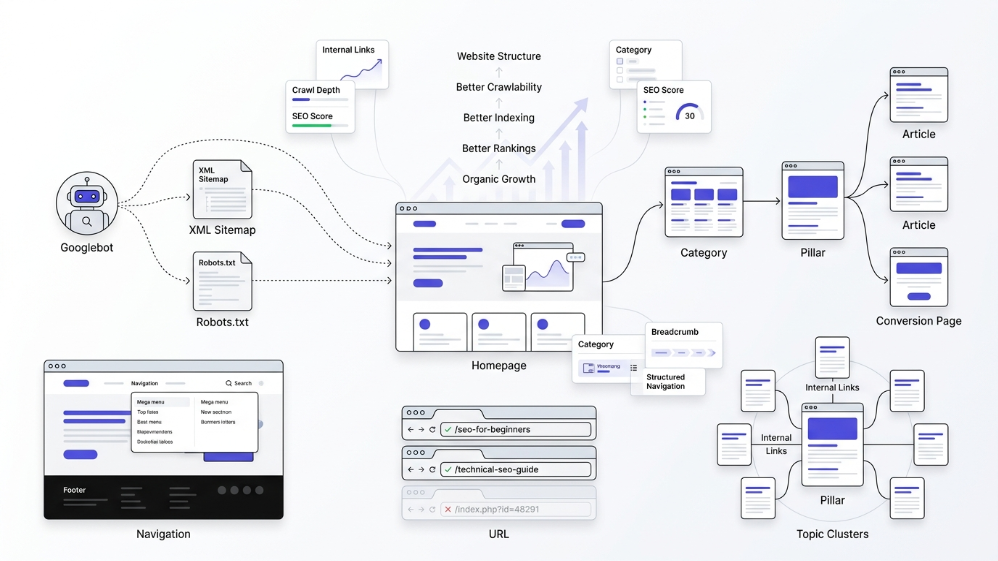The width and height of the screenshot is (998, 561).
Task: Click the Search magnifier in Navigation mockup
Action: (228, 383)
